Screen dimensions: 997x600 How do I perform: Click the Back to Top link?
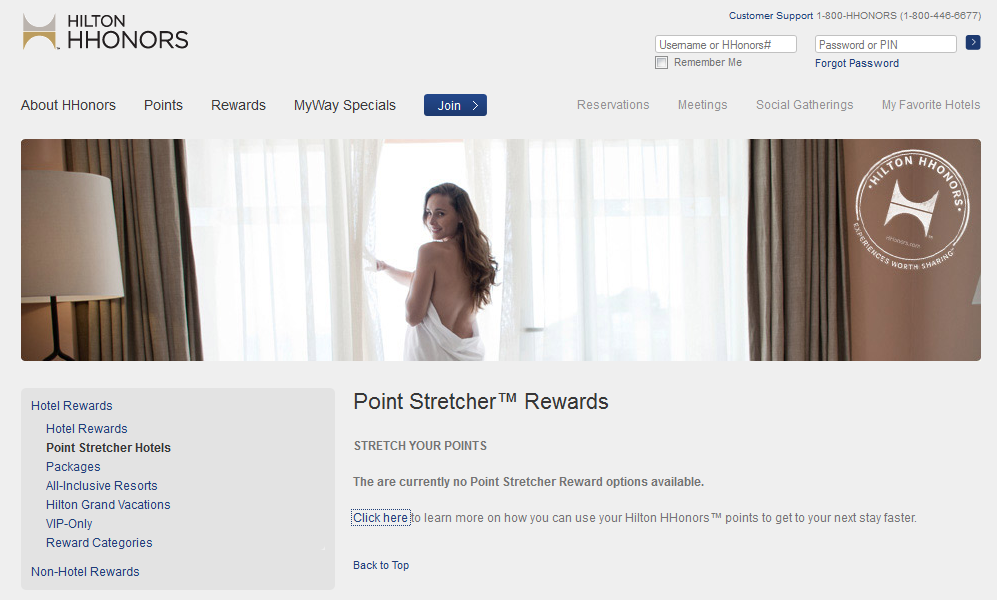point(380,566)
